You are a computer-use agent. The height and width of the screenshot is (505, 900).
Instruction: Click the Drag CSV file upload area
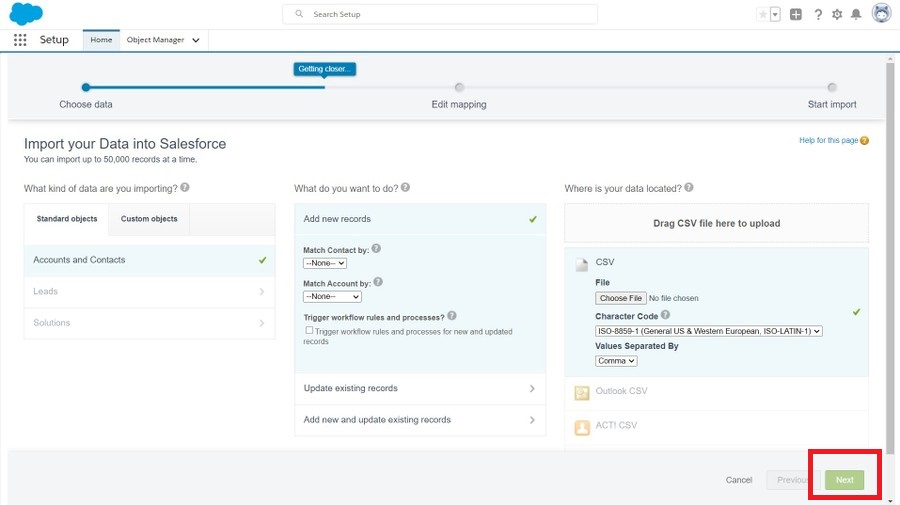pyautogui.click(x=716, y=223)
